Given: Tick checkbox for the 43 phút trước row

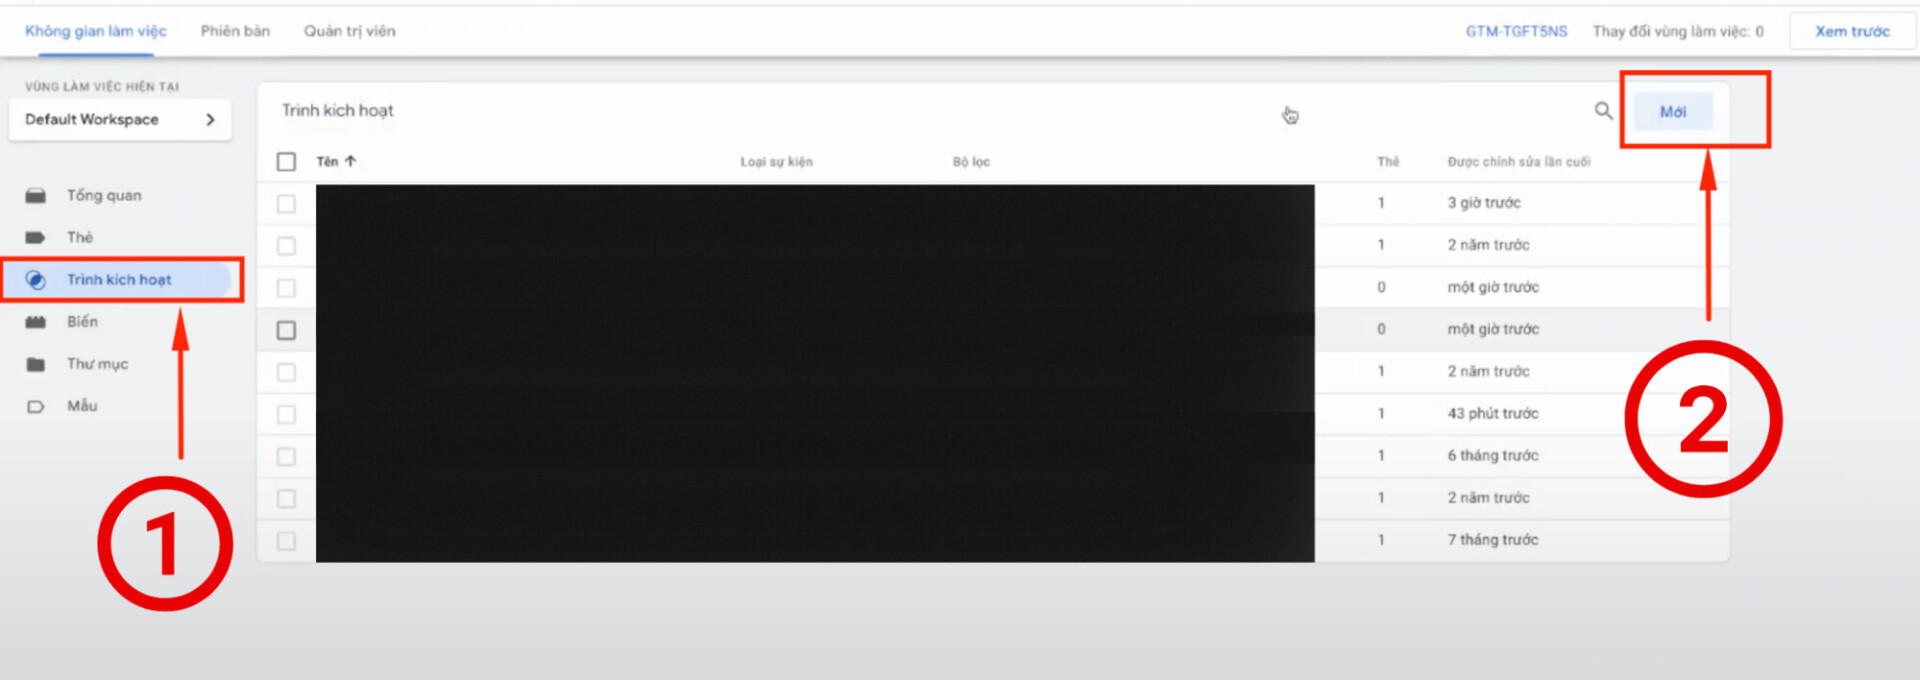Looking at the screenshot, I should (x=286, y=414).
